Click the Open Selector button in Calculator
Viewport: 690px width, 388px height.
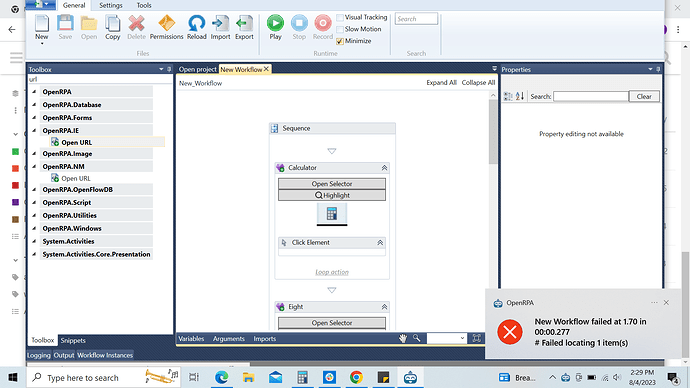(x=332, y=184)
